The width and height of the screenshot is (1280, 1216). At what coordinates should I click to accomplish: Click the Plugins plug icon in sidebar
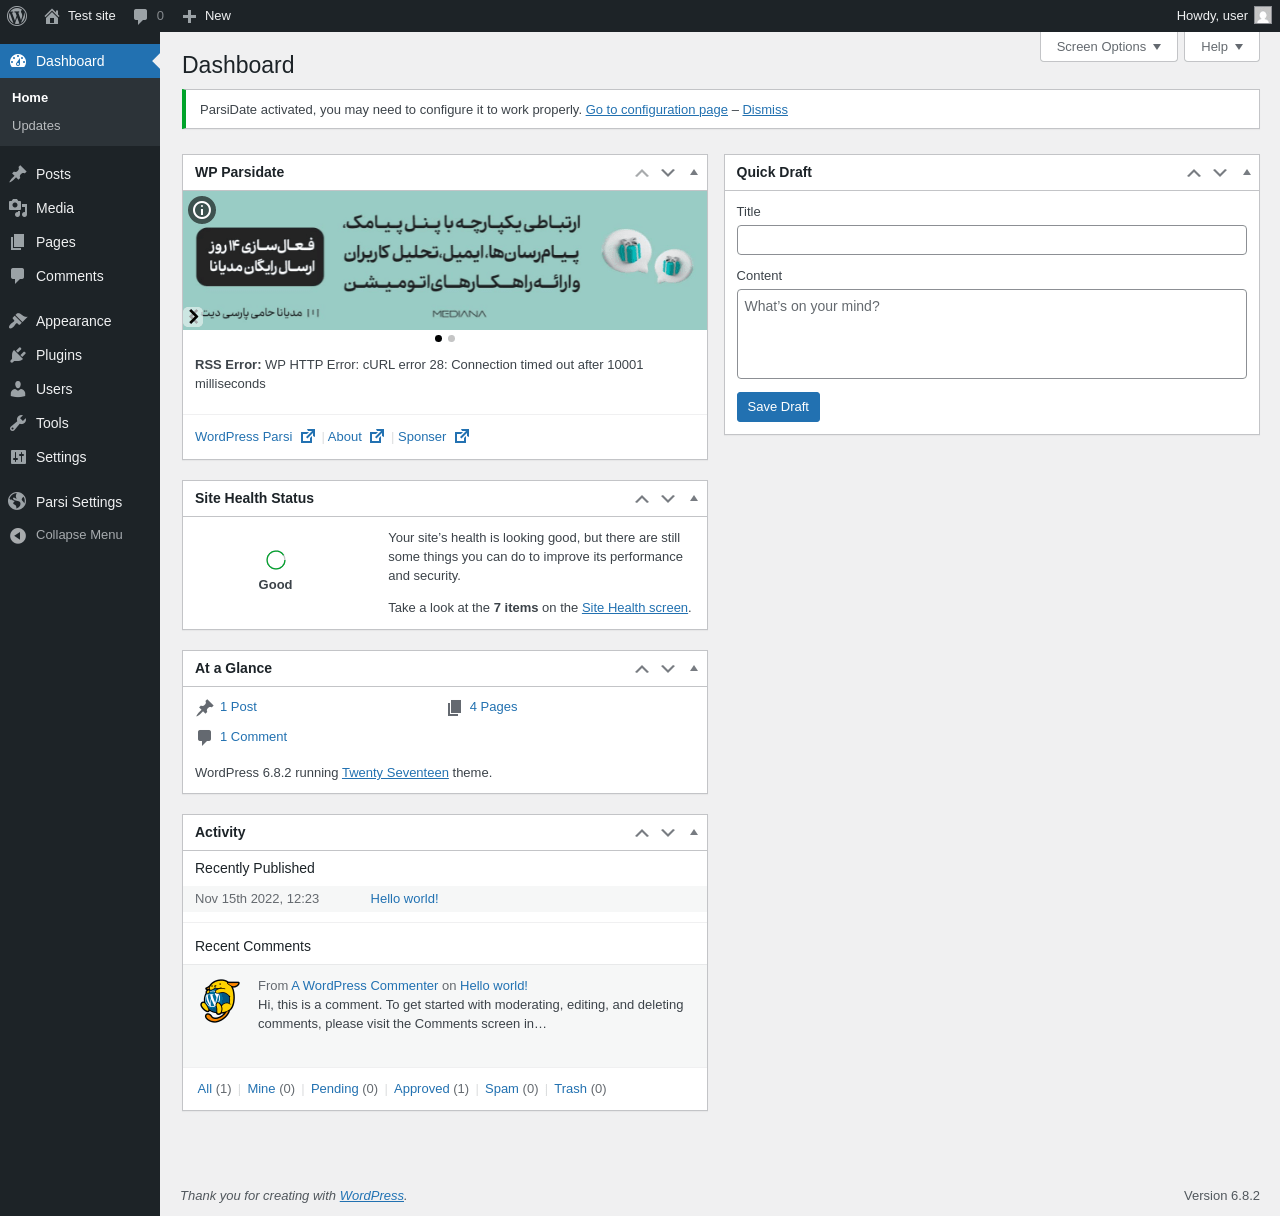[18, 355]
